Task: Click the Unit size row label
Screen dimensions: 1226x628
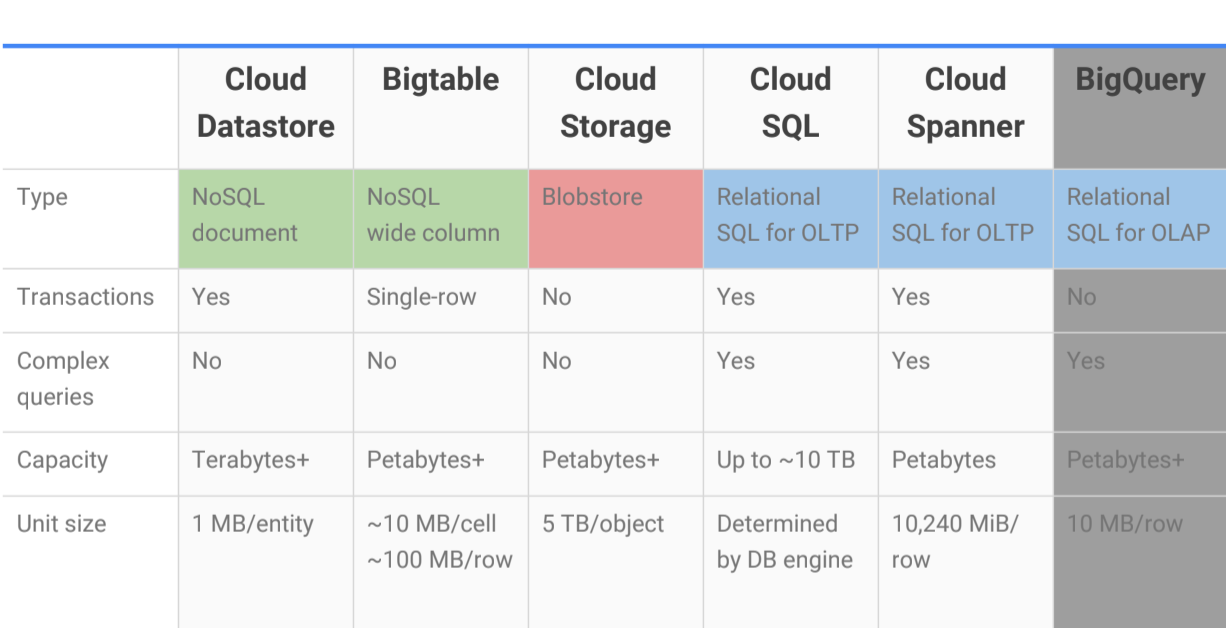Action: pyautogui.click(x=61, y=523)
